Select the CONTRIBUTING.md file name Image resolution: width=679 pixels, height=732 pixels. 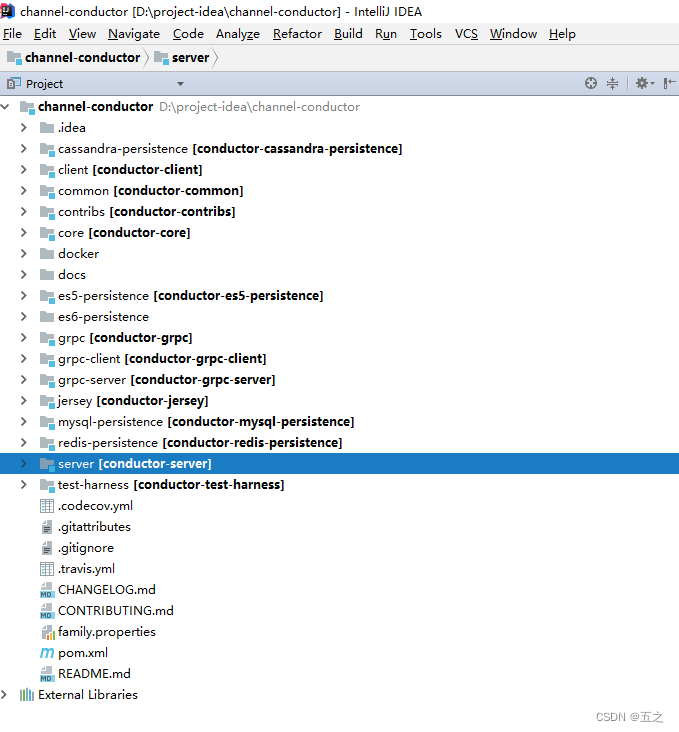coord(116,611)
